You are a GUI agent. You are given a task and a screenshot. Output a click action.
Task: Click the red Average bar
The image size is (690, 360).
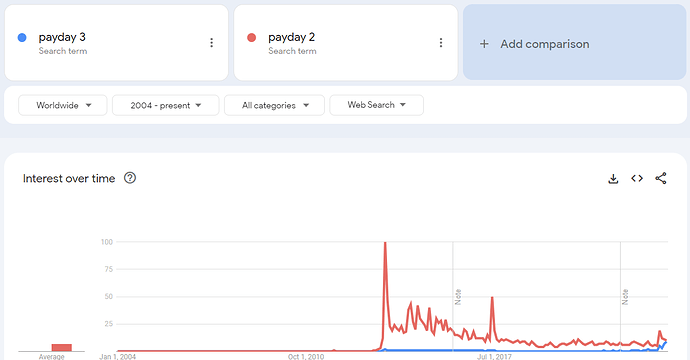coord(62,347)
